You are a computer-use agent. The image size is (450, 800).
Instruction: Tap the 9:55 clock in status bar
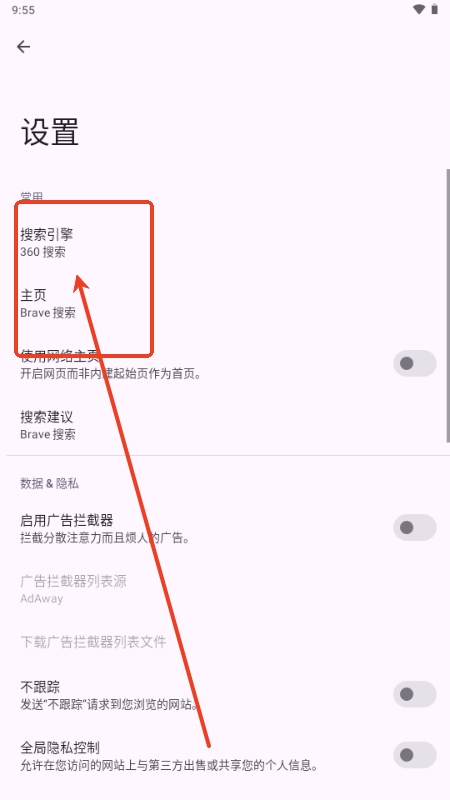coord(23,10)
